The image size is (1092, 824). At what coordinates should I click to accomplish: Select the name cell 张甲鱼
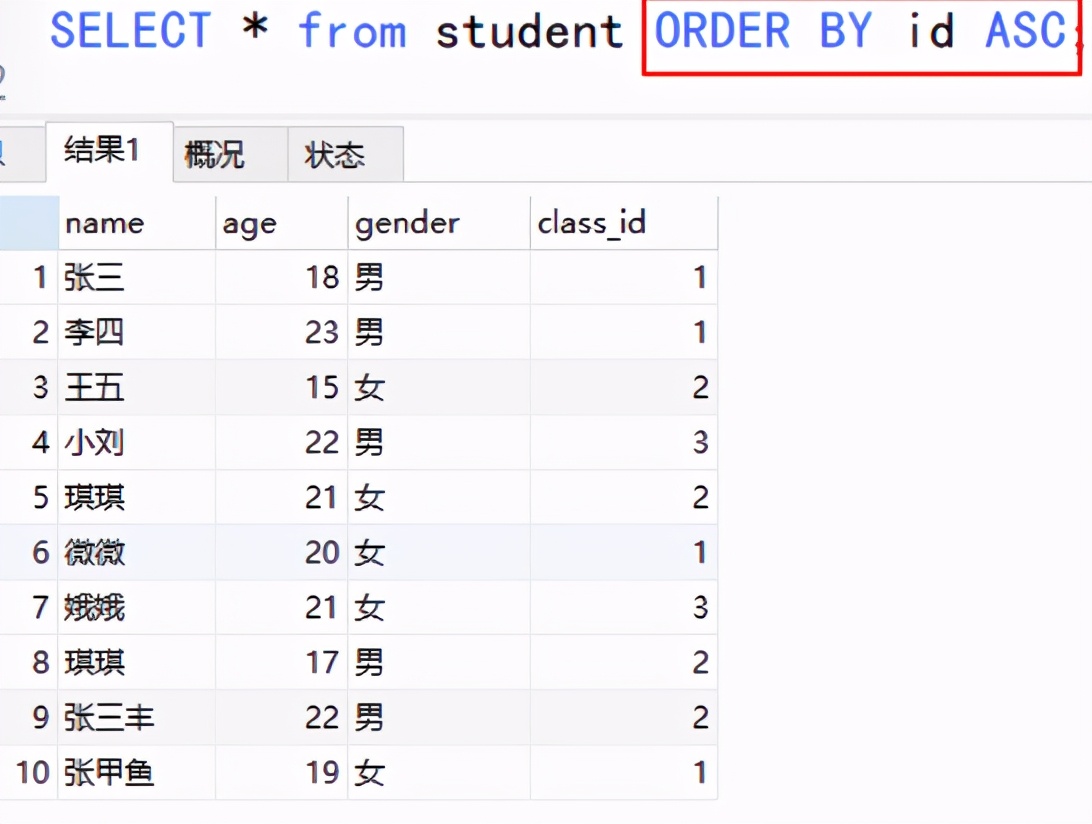click(137, 772)
